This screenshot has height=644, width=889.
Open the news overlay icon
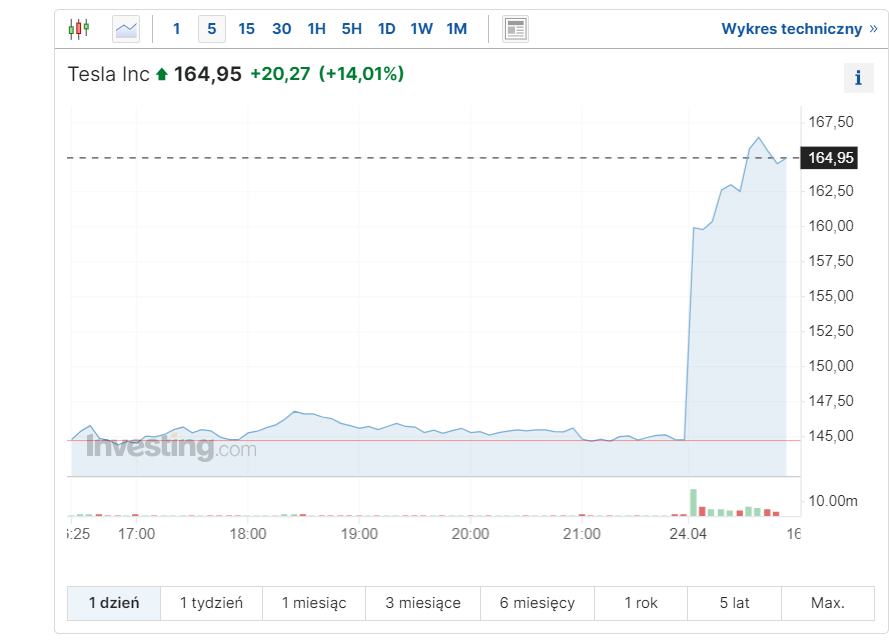pos(515,29)
